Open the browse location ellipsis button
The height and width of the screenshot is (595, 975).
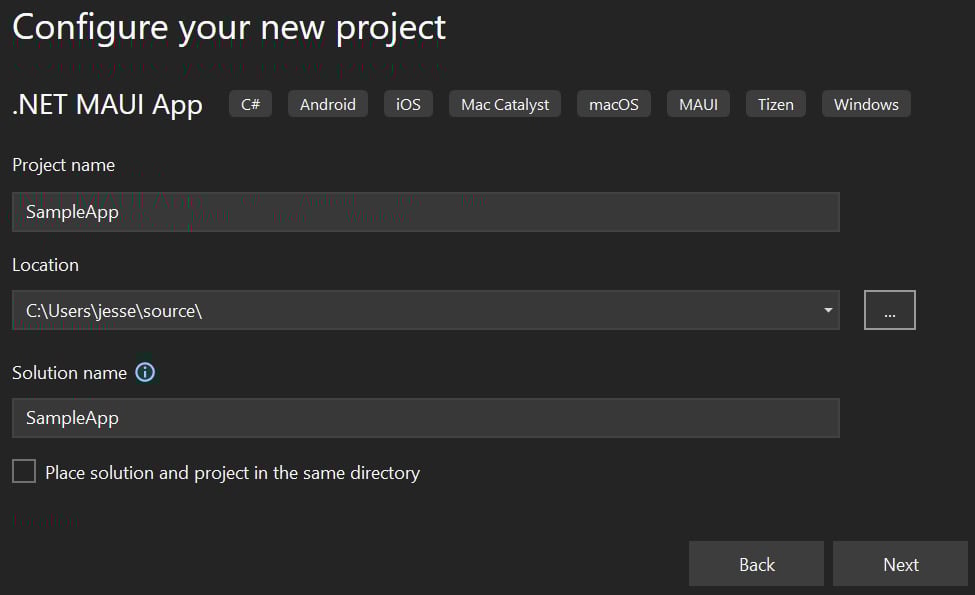(x=889, y=310)
